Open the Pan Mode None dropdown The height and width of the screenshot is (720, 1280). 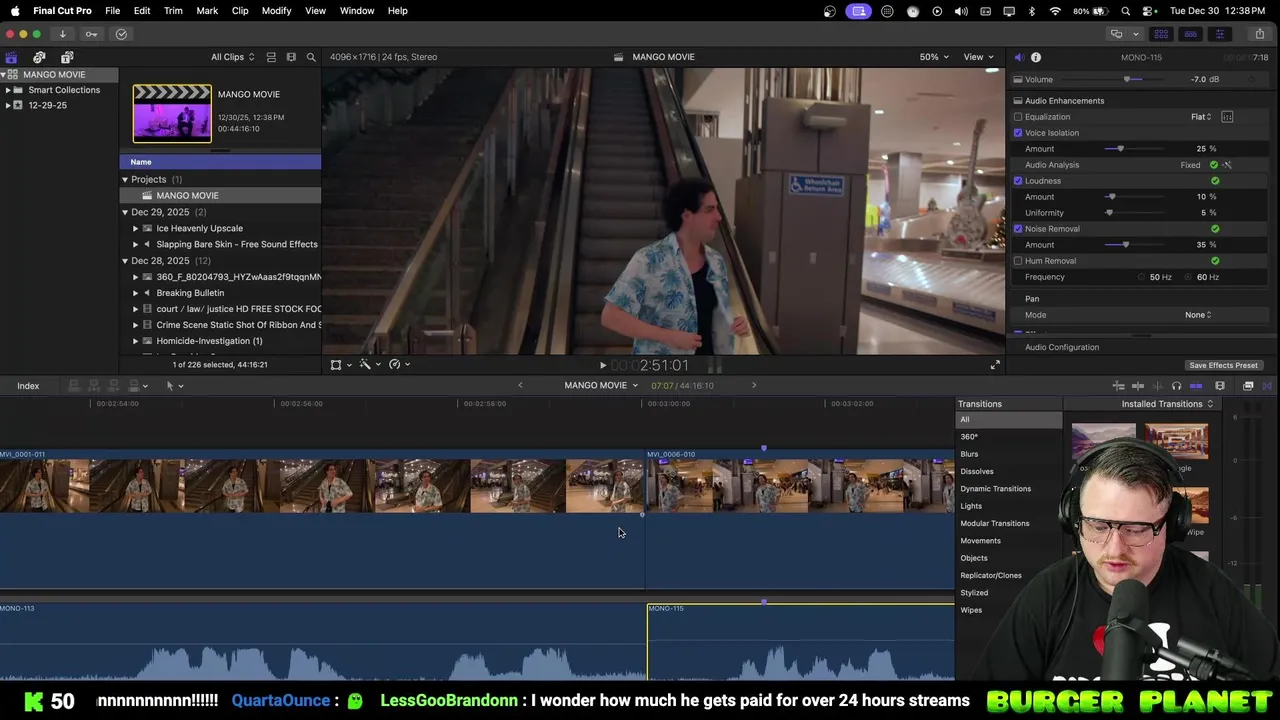click(1198, 315)
